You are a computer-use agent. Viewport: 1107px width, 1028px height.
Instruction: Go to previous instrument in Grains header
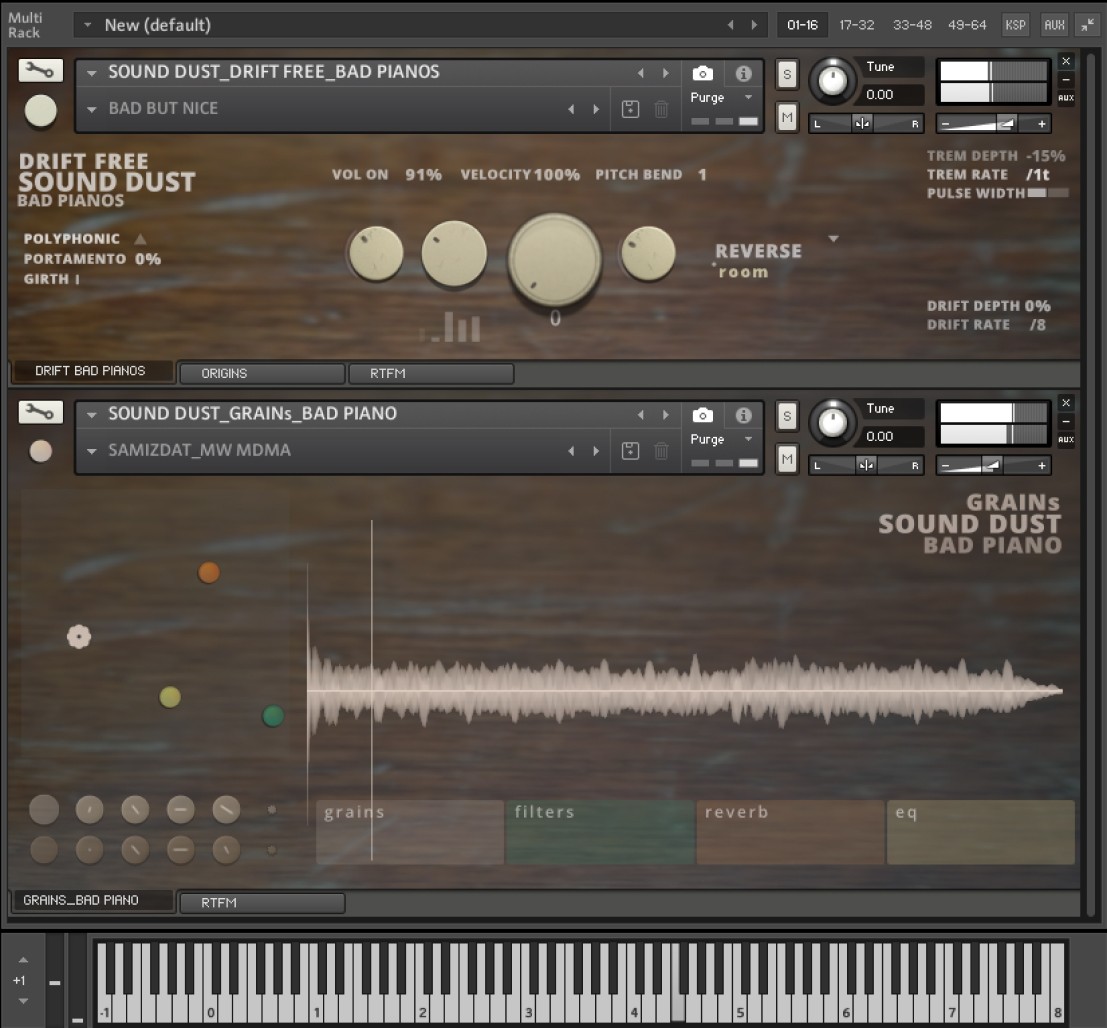[x=640, y=414]
